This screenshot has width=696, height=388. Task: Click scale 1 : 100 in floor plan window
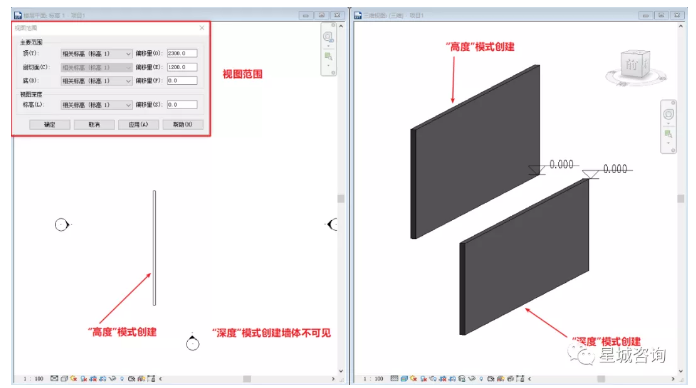tap(33, 379)
